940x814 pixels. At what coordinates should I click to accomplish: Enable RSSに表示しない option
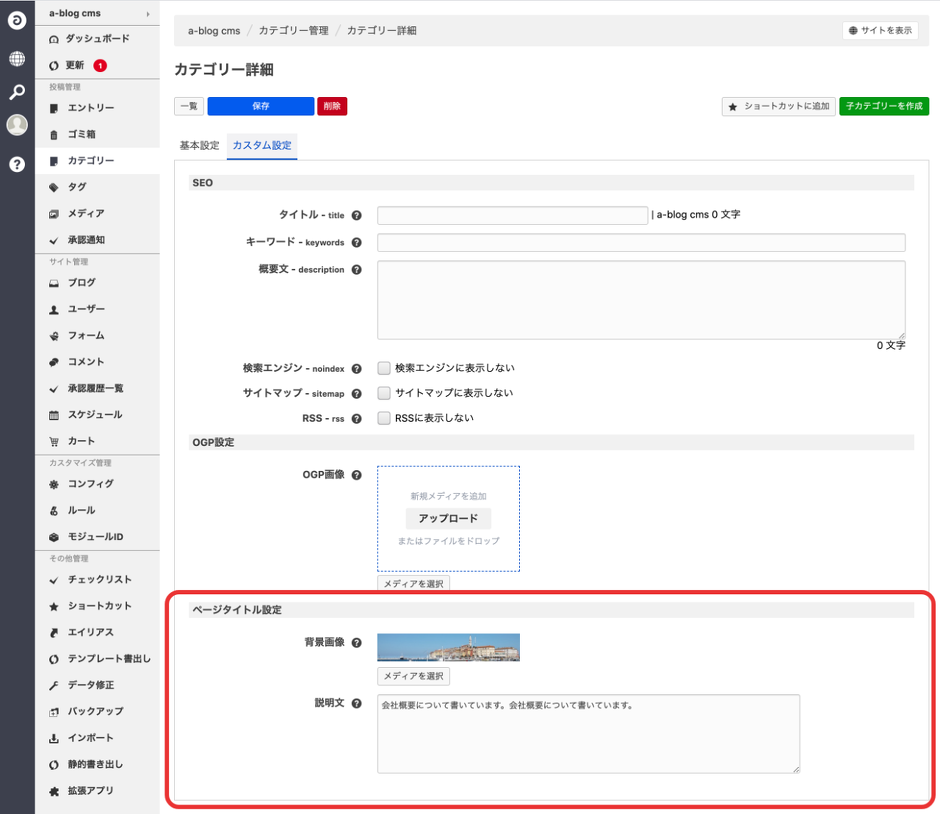pos(383,418)
